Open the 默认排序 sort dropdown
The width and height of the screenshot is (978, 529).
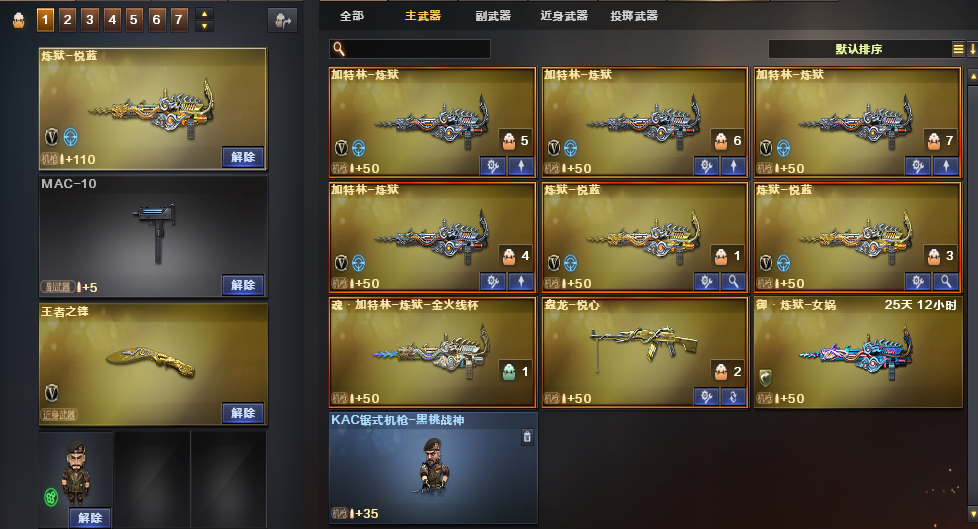click(x=859, y=49)
